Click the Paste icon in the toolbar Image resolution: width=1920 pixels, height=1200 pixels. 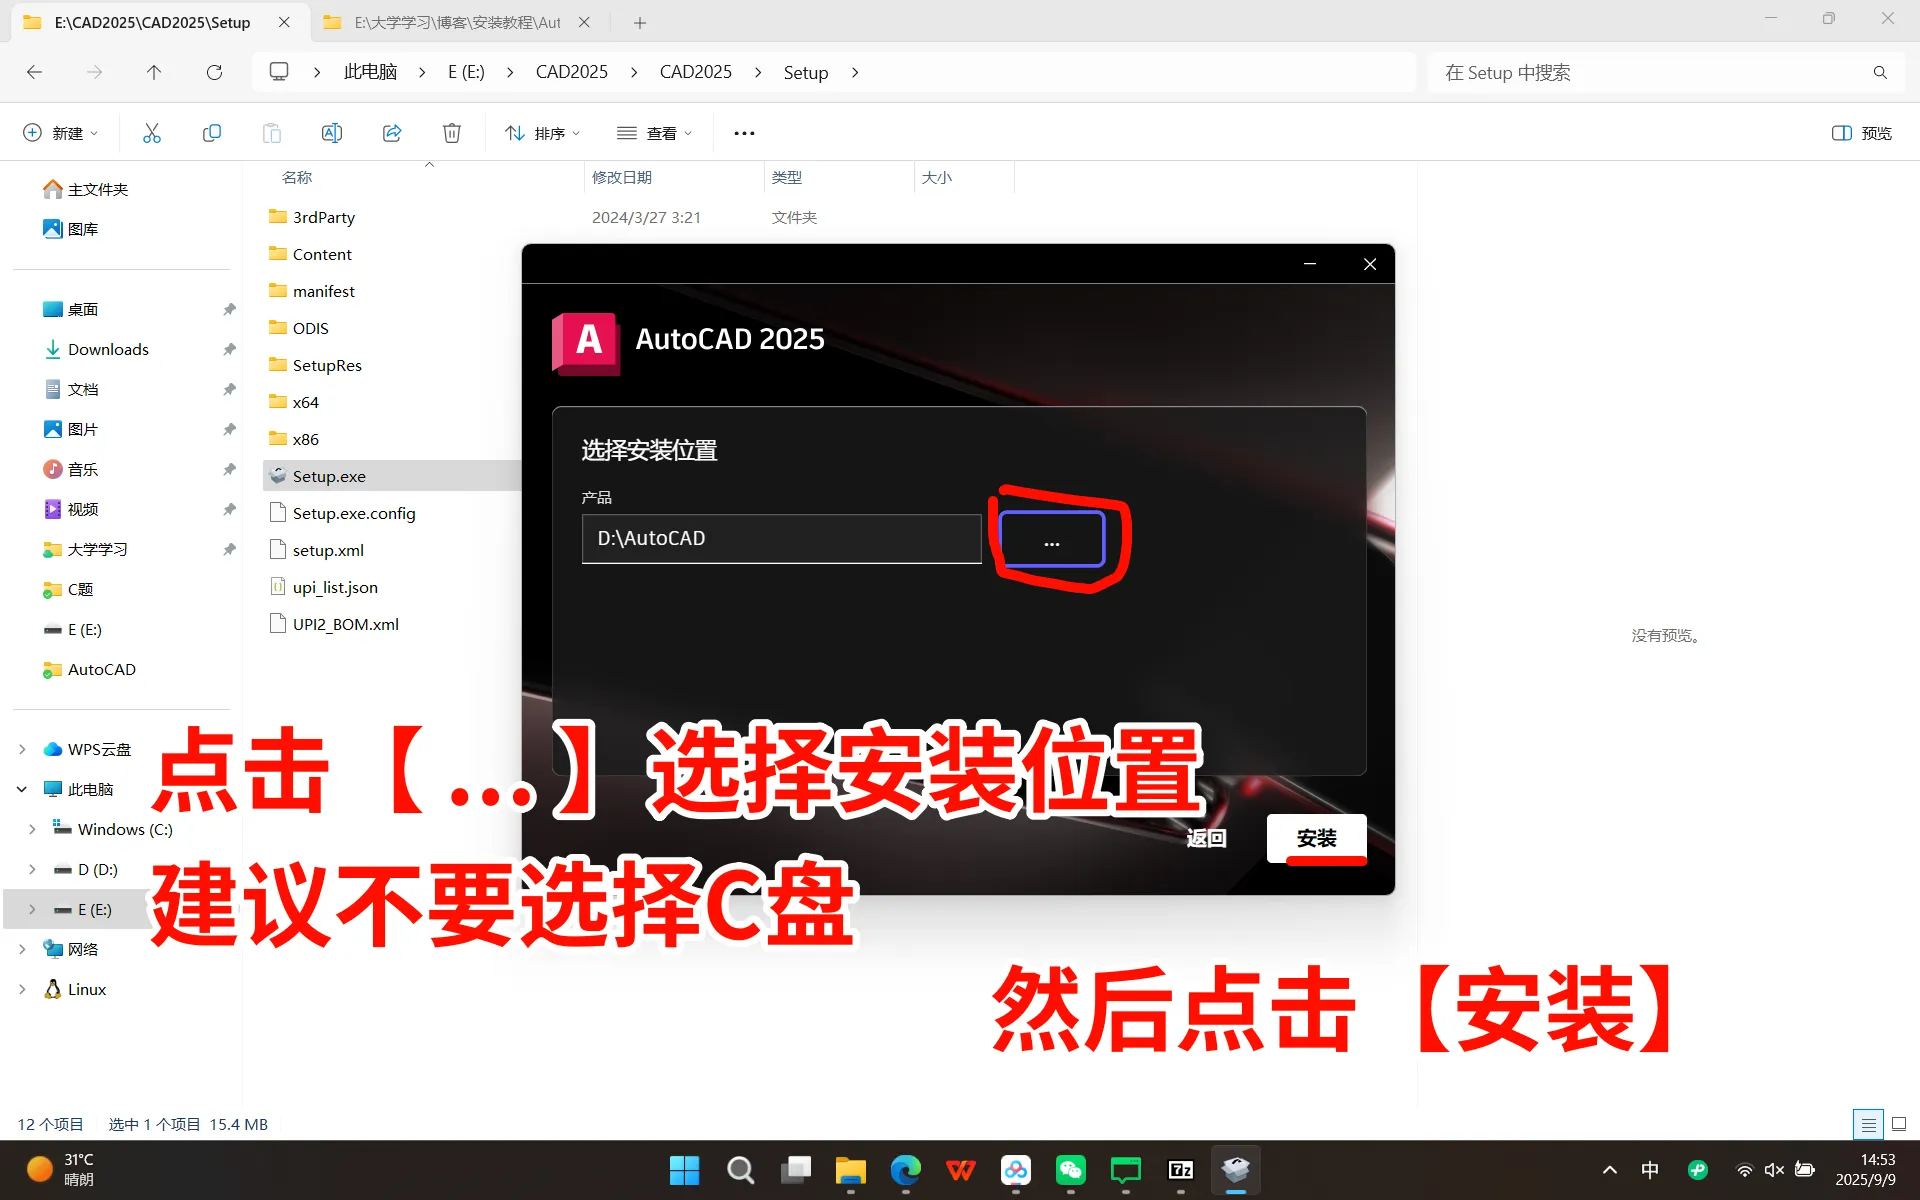271,132
